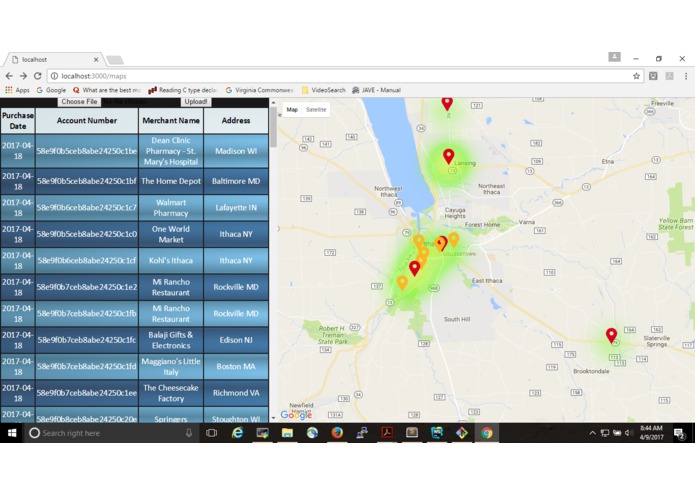Image resolution: width=695 pixels, height=494 pixels.
Task: Switch map to Map view
Action: [292, 109]
